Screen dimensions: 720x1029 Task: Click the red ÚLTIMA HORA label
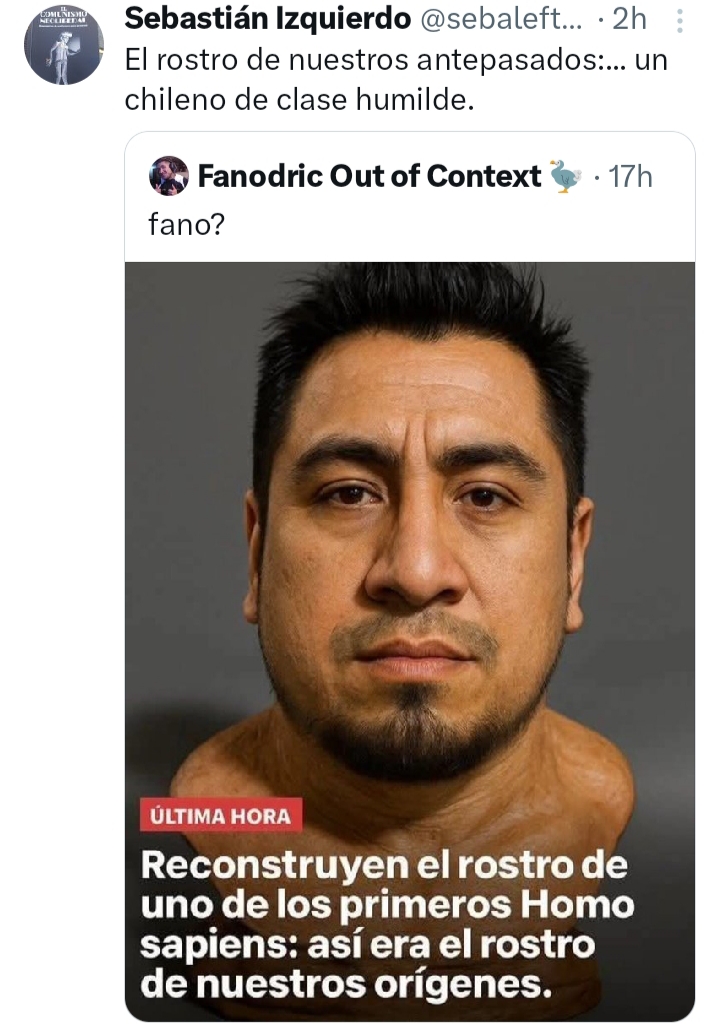tap(221, 815)
